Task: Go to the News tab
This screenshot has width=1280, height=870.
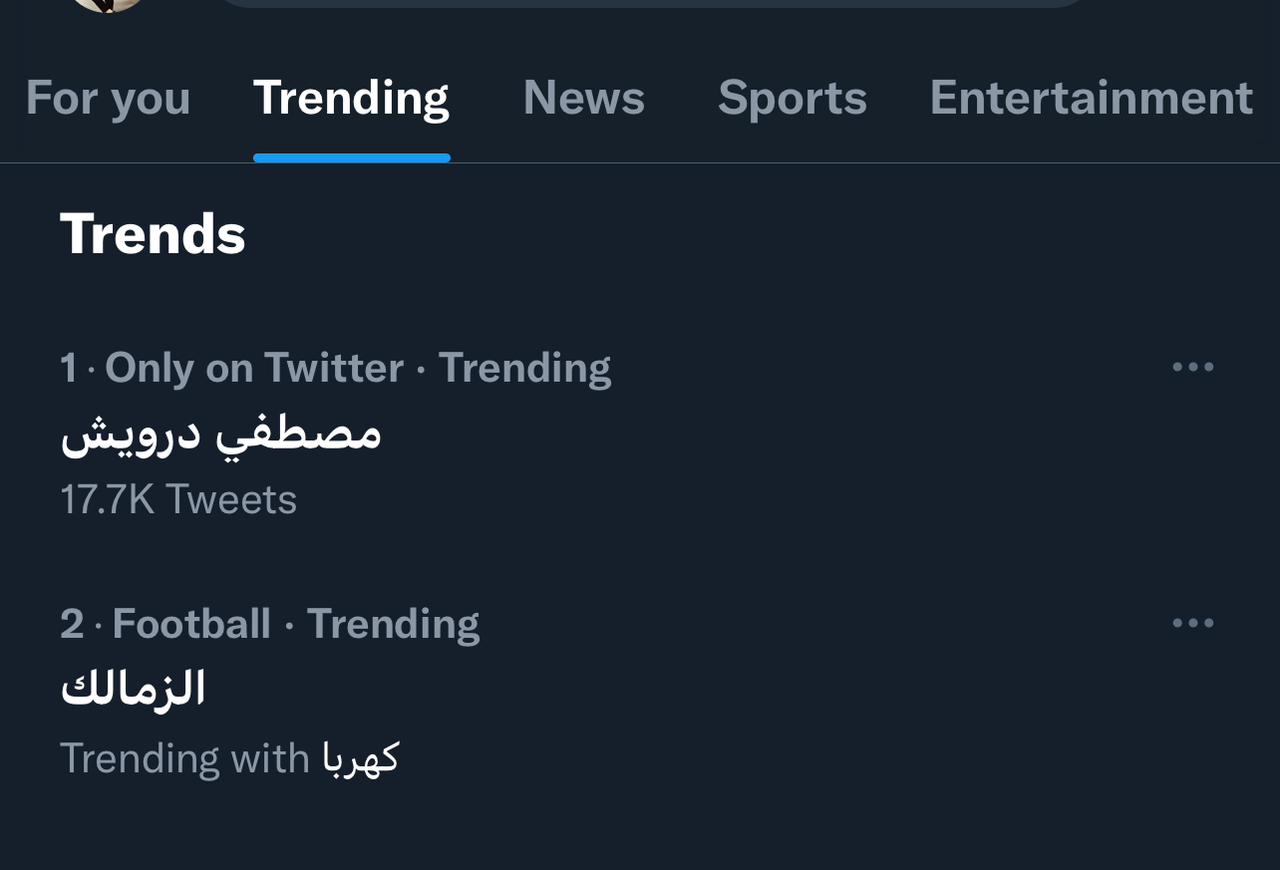Action: pos(584,98)
